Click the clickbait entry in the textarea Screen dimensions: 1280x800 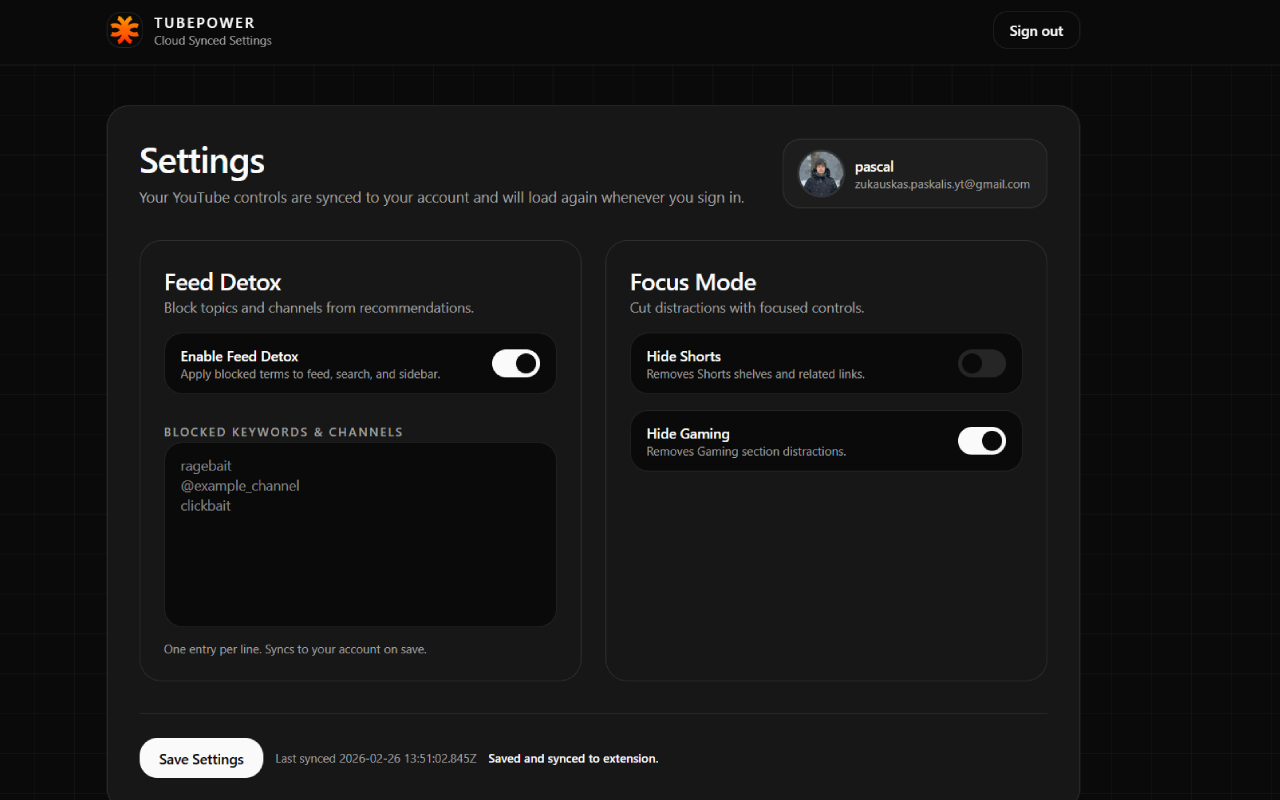(205, 505)
